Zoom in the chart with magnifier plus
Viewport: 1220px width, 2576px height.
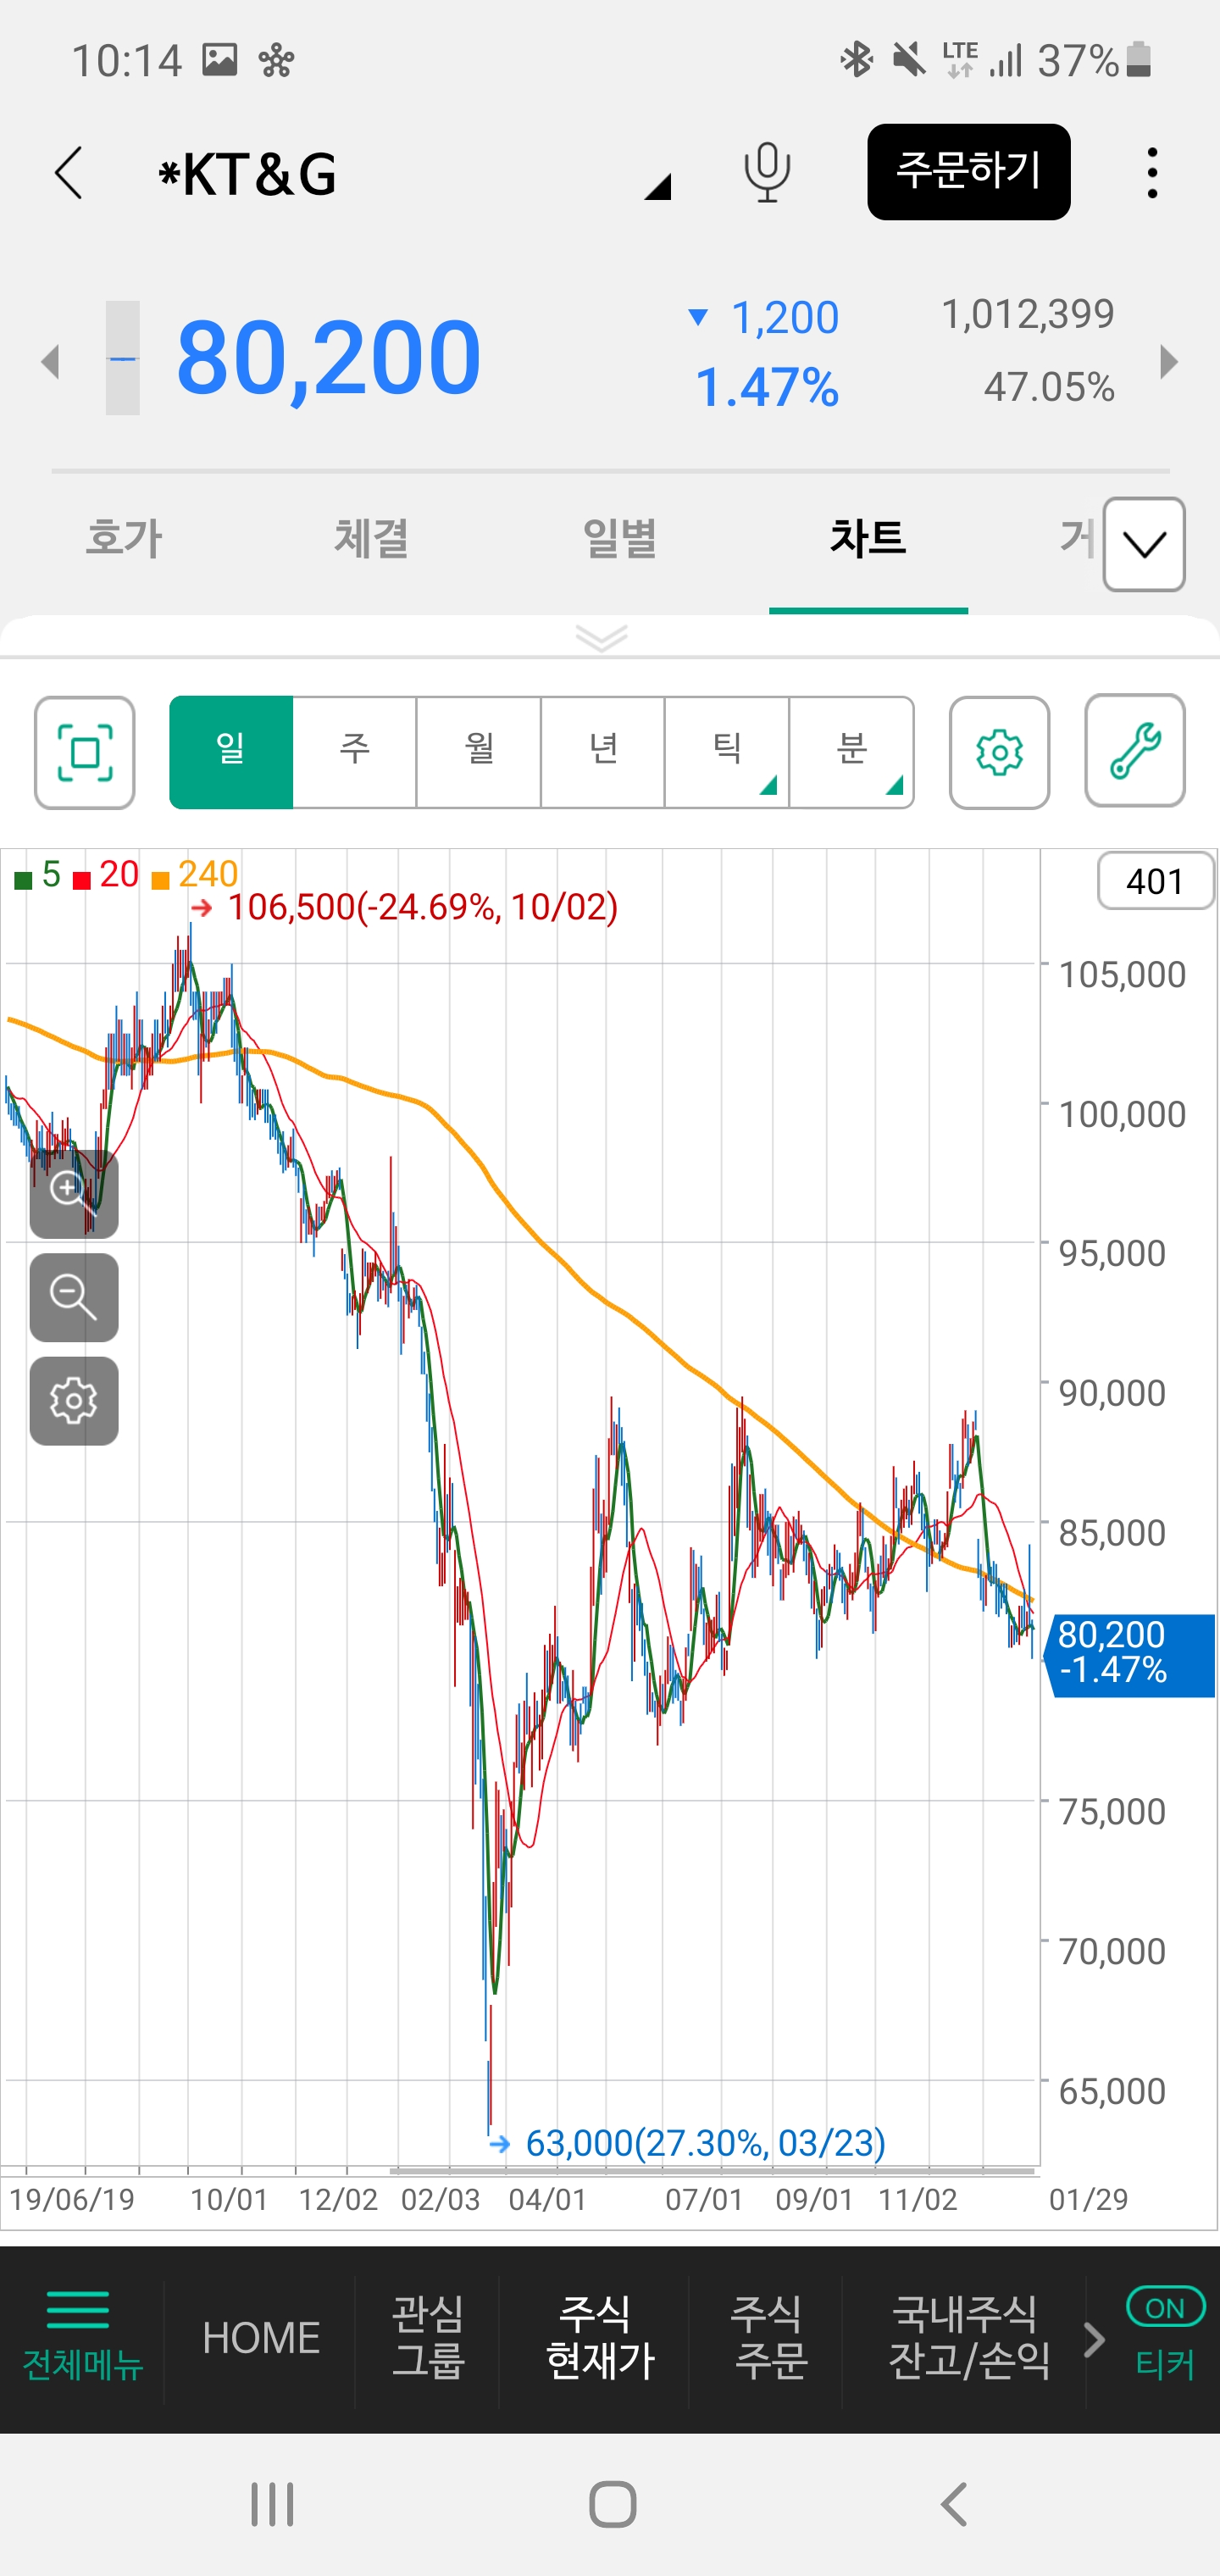point(74,1194)
